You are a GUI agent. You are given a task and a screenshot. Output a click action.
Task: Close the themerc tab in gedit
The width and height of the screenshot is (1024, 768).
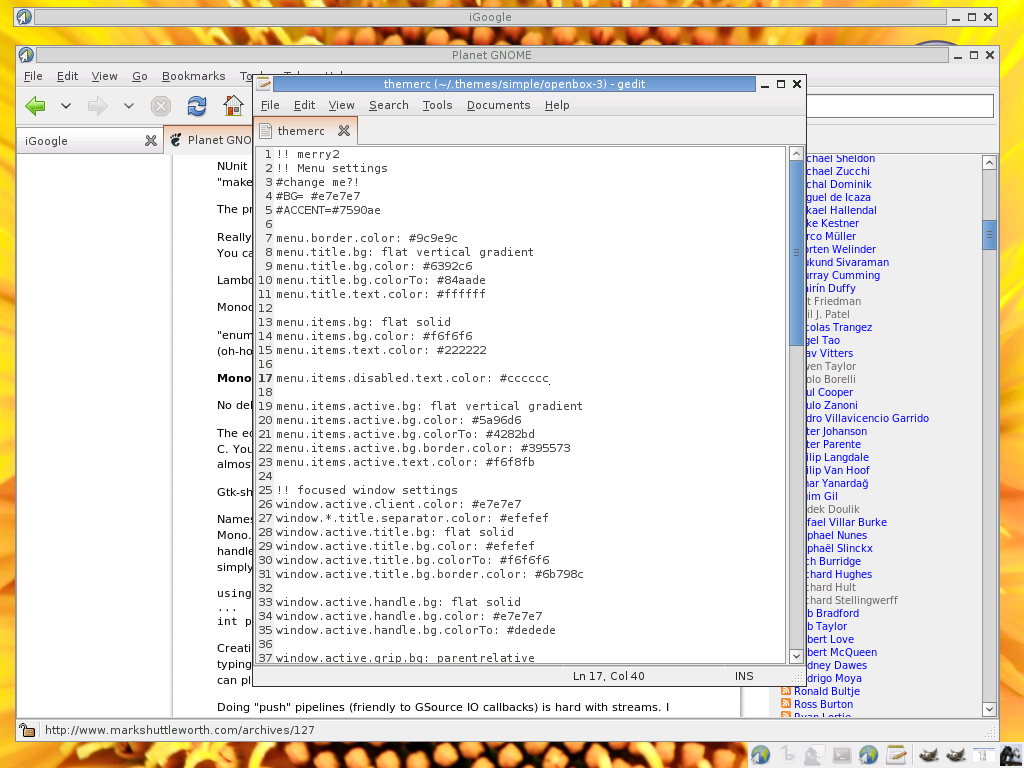[x=344, y=131]
